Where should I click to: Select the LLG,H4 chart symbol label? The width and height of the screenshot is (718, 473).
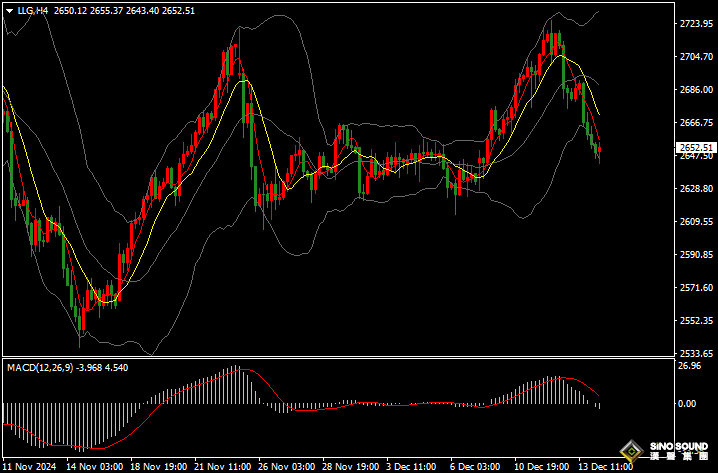click(33, 11)
